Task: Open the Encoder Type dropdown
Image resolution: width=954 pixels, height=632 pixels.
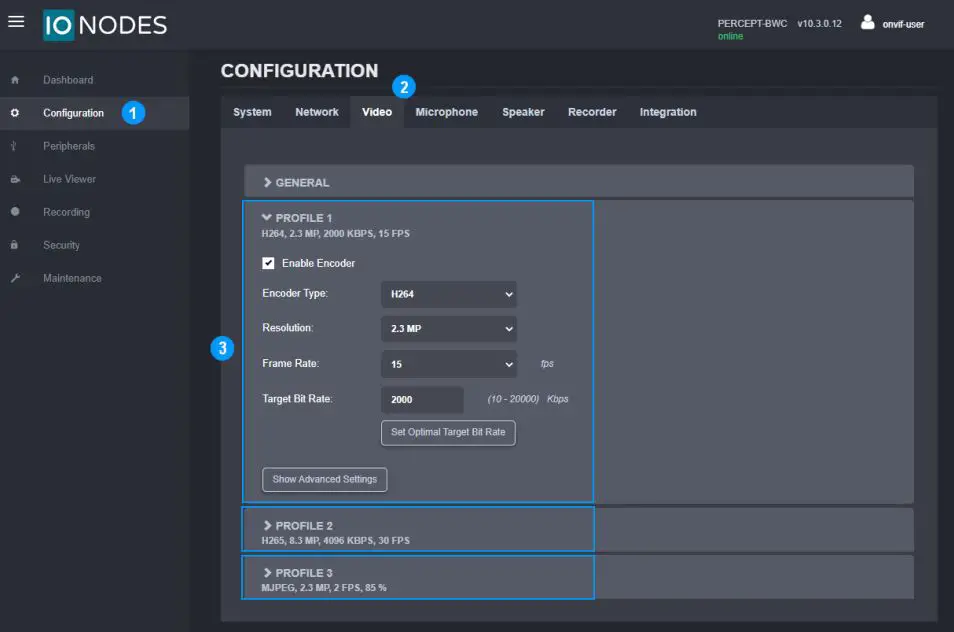Action: (448, 294)
